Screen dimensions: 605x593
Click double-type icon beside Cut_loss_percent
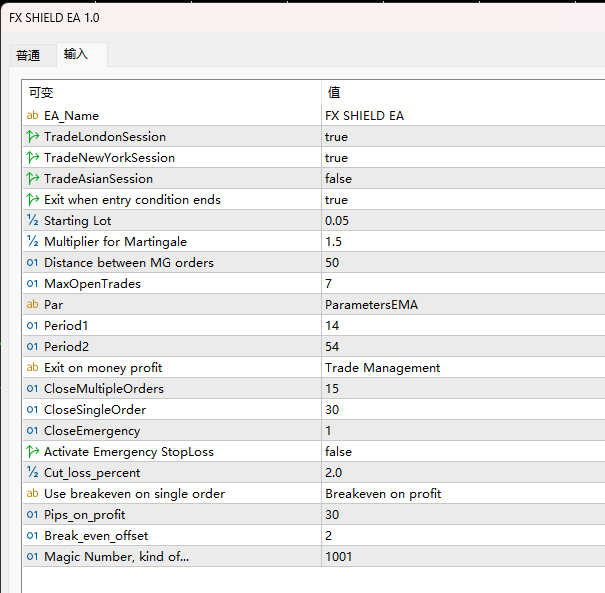coord(32,472)
